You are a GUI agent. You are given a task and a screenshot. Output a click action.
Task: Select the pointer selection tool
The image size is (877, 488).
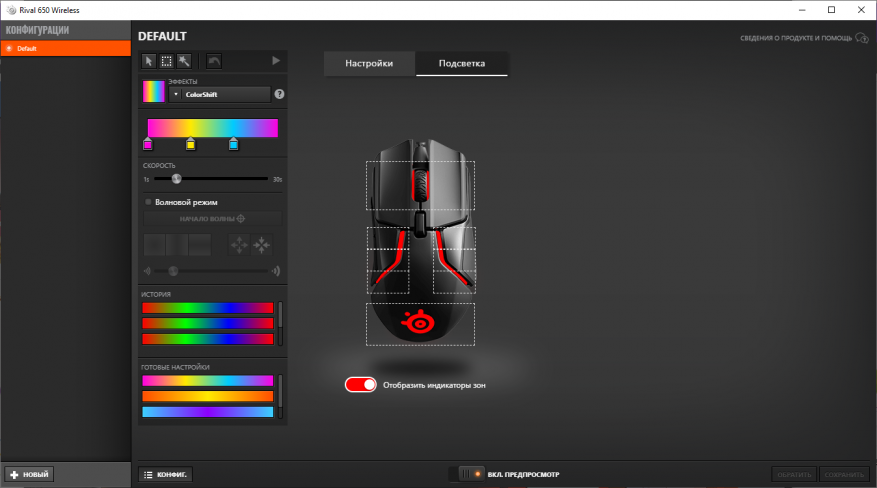pos(148,61)
